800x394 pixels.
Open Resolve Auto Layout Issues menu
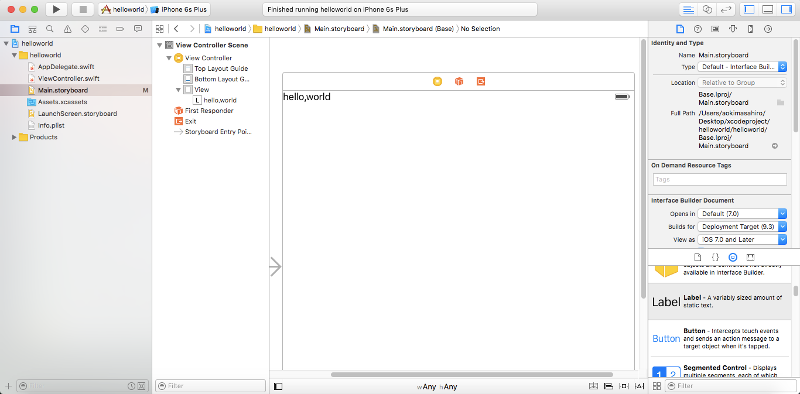(x=638, y=386)
